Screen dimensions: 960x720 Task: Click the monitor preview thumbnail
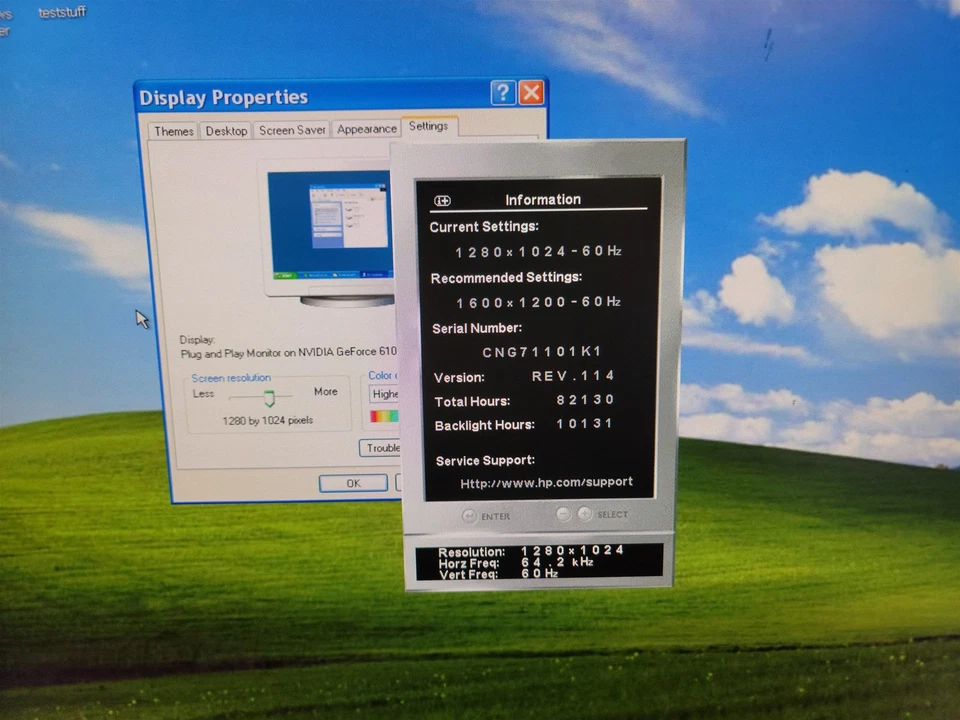point(330,225)
